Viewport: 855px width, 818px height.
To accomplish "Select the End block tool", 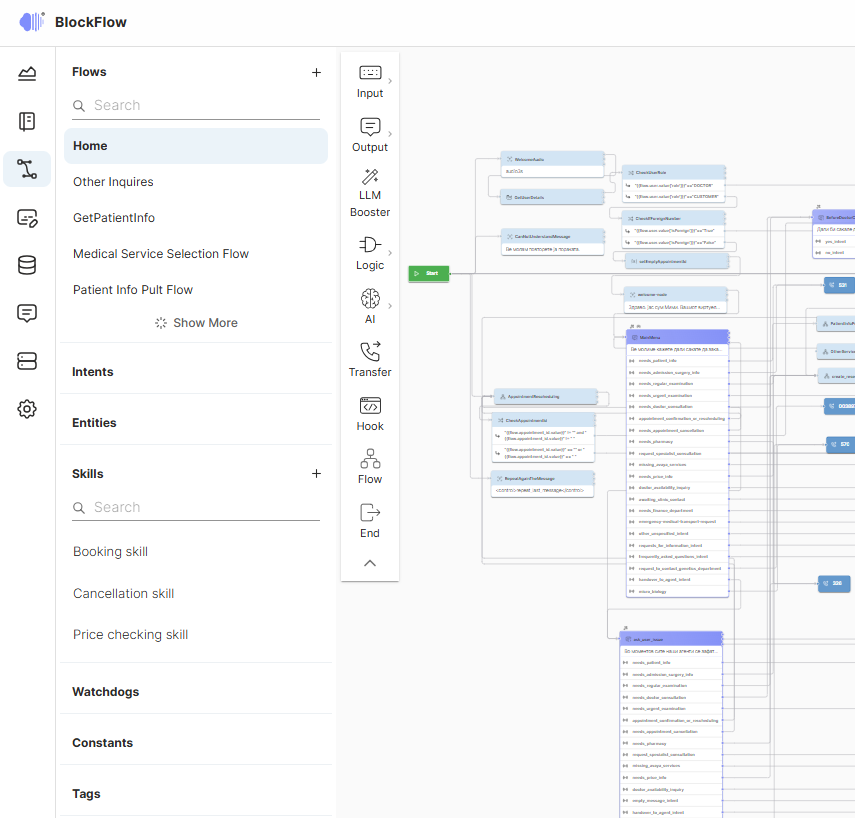I will pyautogui.click(x=370, y=521).
